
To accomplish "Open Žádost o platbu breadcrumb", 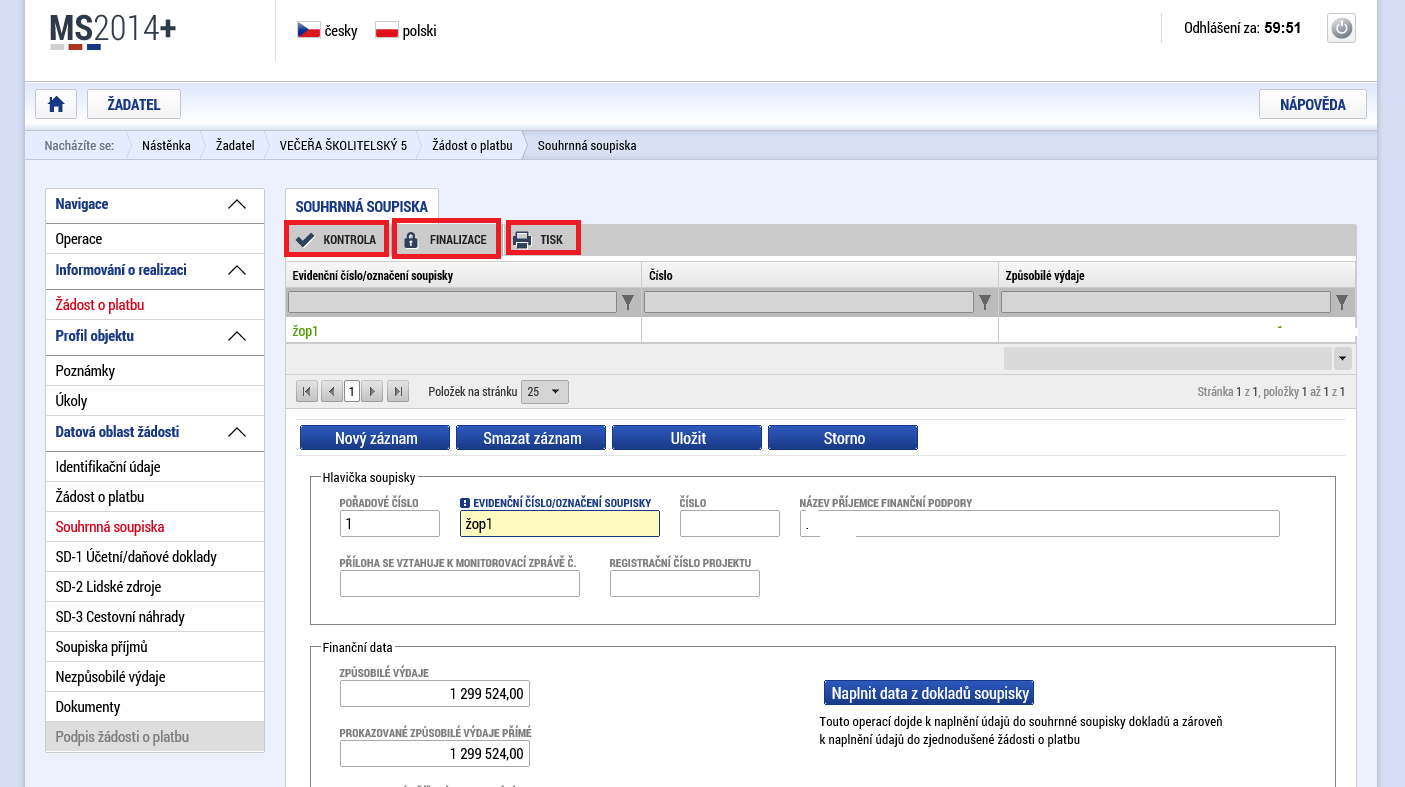I will click(472, 145).
